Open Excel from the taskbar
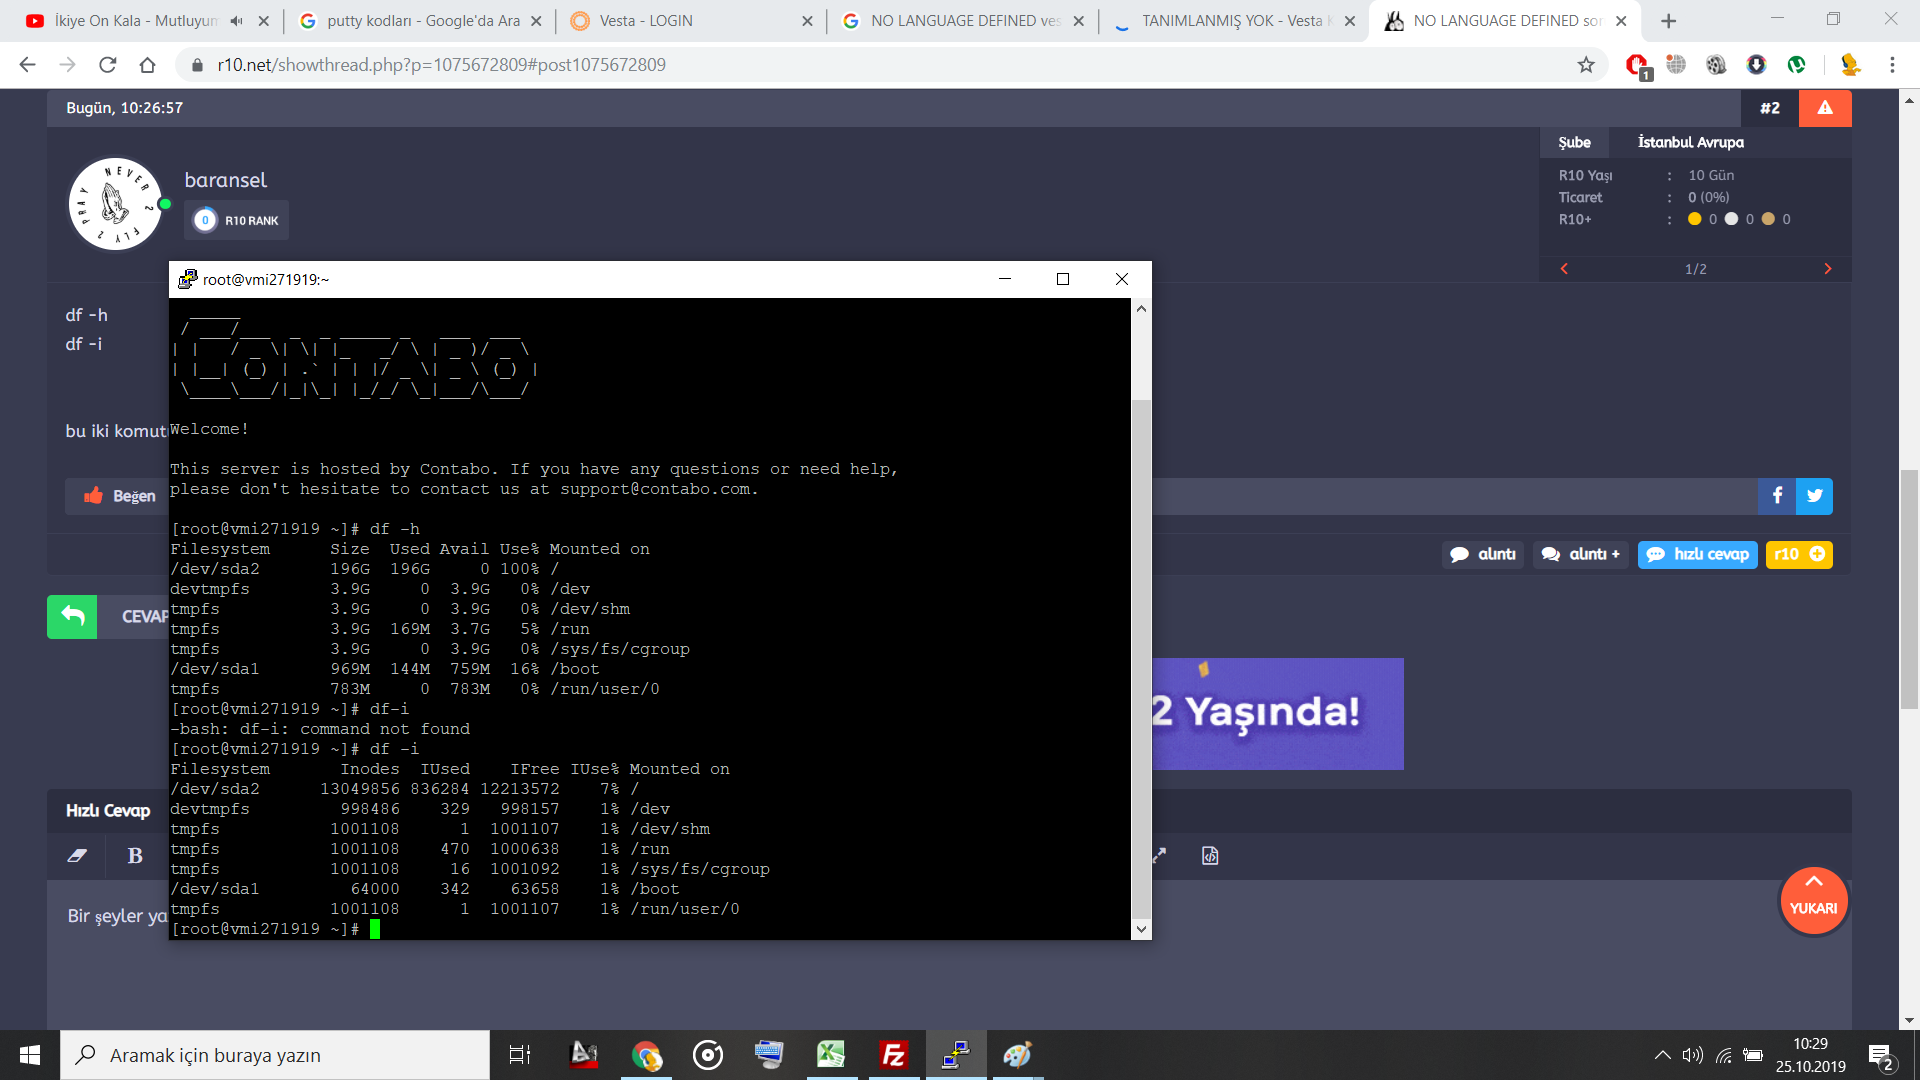1920x1080 pixels. [x=831, y=1055]
